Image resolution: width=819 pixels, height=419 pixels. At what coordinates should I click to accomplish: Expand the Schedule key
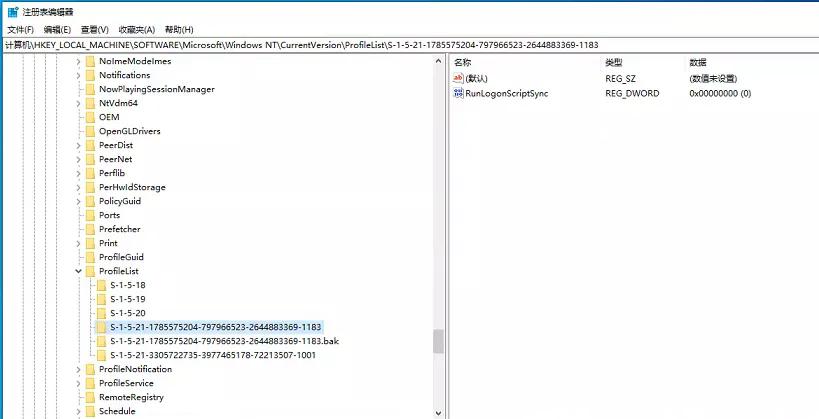pyautogui.click(x=78, y=411)
